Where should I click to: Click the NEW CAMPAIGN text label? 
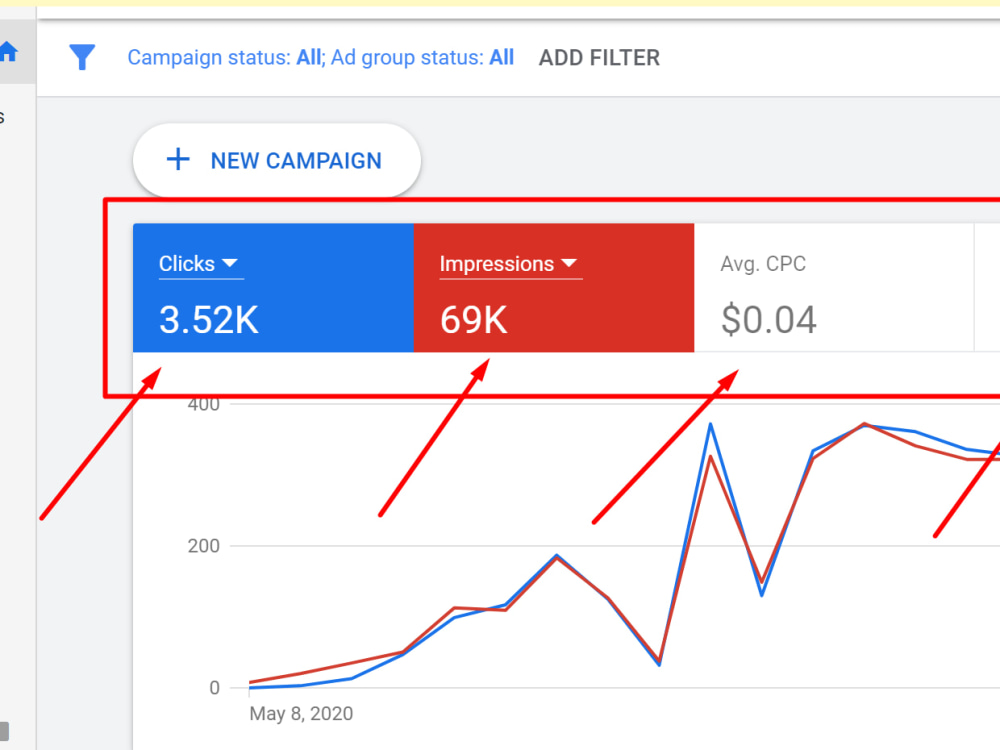pyautogui.click(x=296, y=161)
